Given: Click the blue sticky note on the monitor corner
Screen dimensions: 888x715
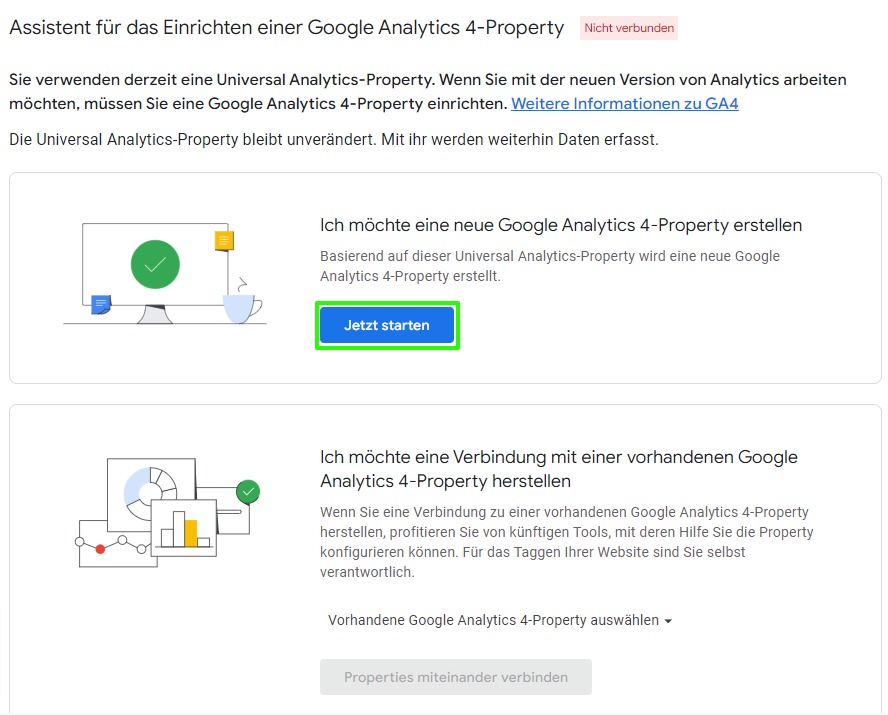Looking at the screenshot, I should 101,304.
